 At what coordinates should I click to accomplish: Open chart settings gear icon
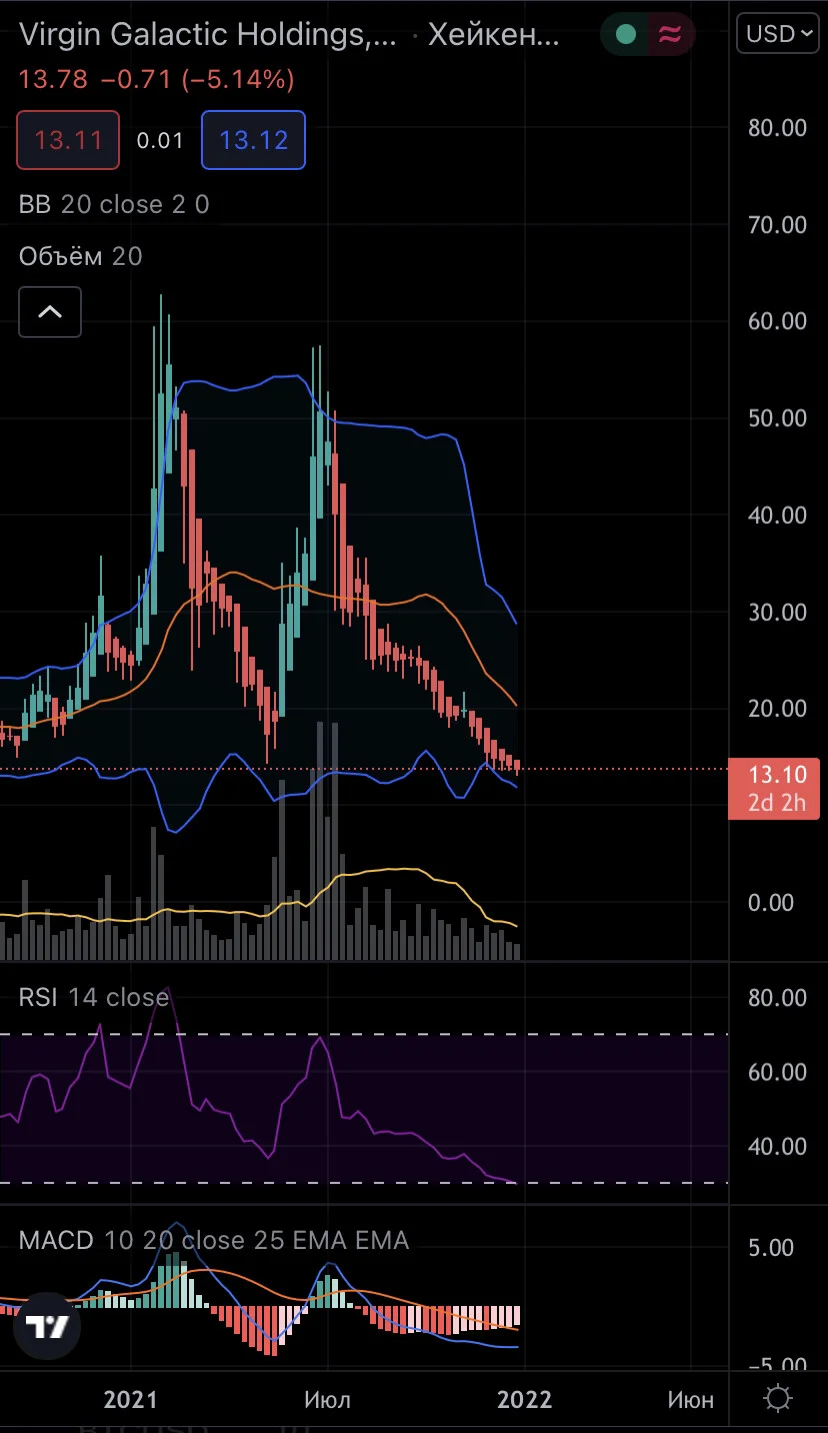pos(778,1398)
